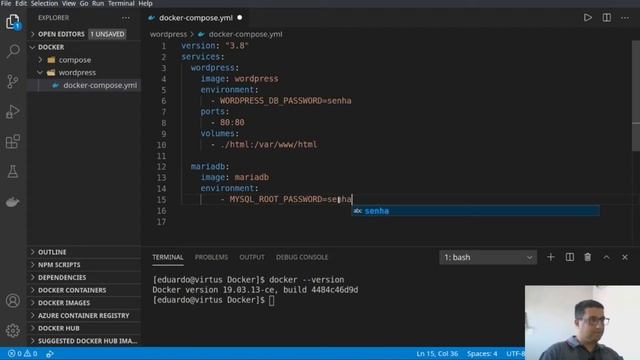Screen dimensions: 640x360
Task: Open Explorer views and more actions ellipsis
Action: pyautogui.click(x=126, y=18)
